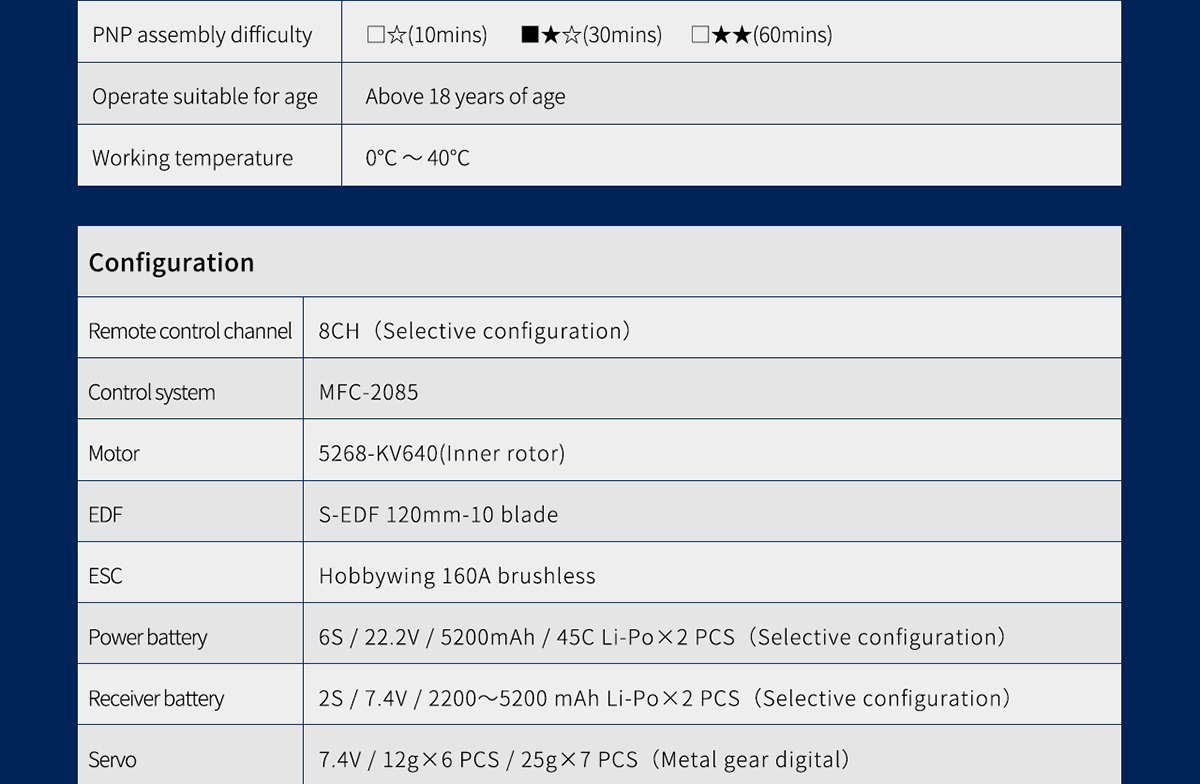Image resolution: width=1200 pixels, height=784 pixels.
Task: Click the 'Servo' row label
Action: click(x=112, y=760)
